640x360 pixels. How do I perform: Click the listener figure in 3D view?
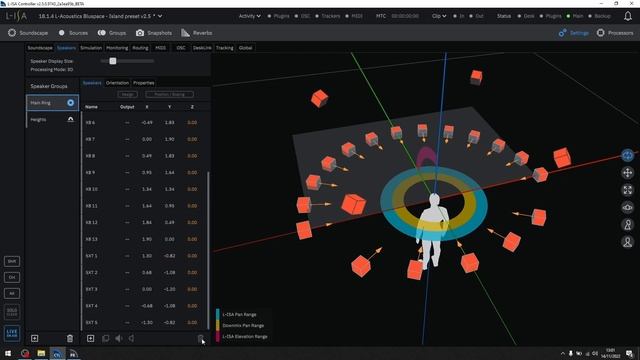point(433,231)
